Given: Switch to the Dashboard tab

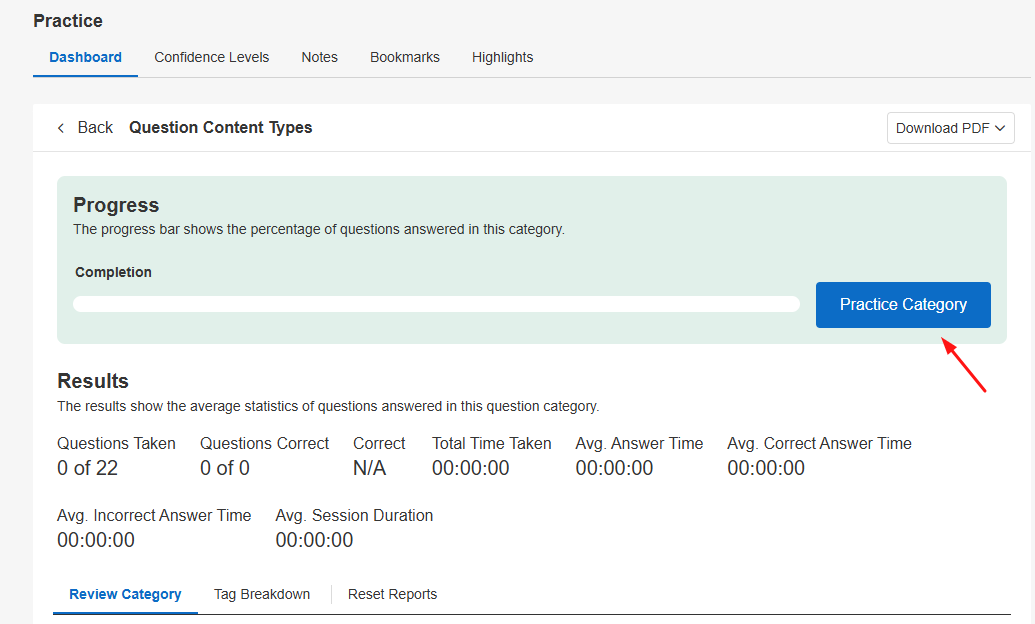Looking at the screenshot, I should coord(85,58).
